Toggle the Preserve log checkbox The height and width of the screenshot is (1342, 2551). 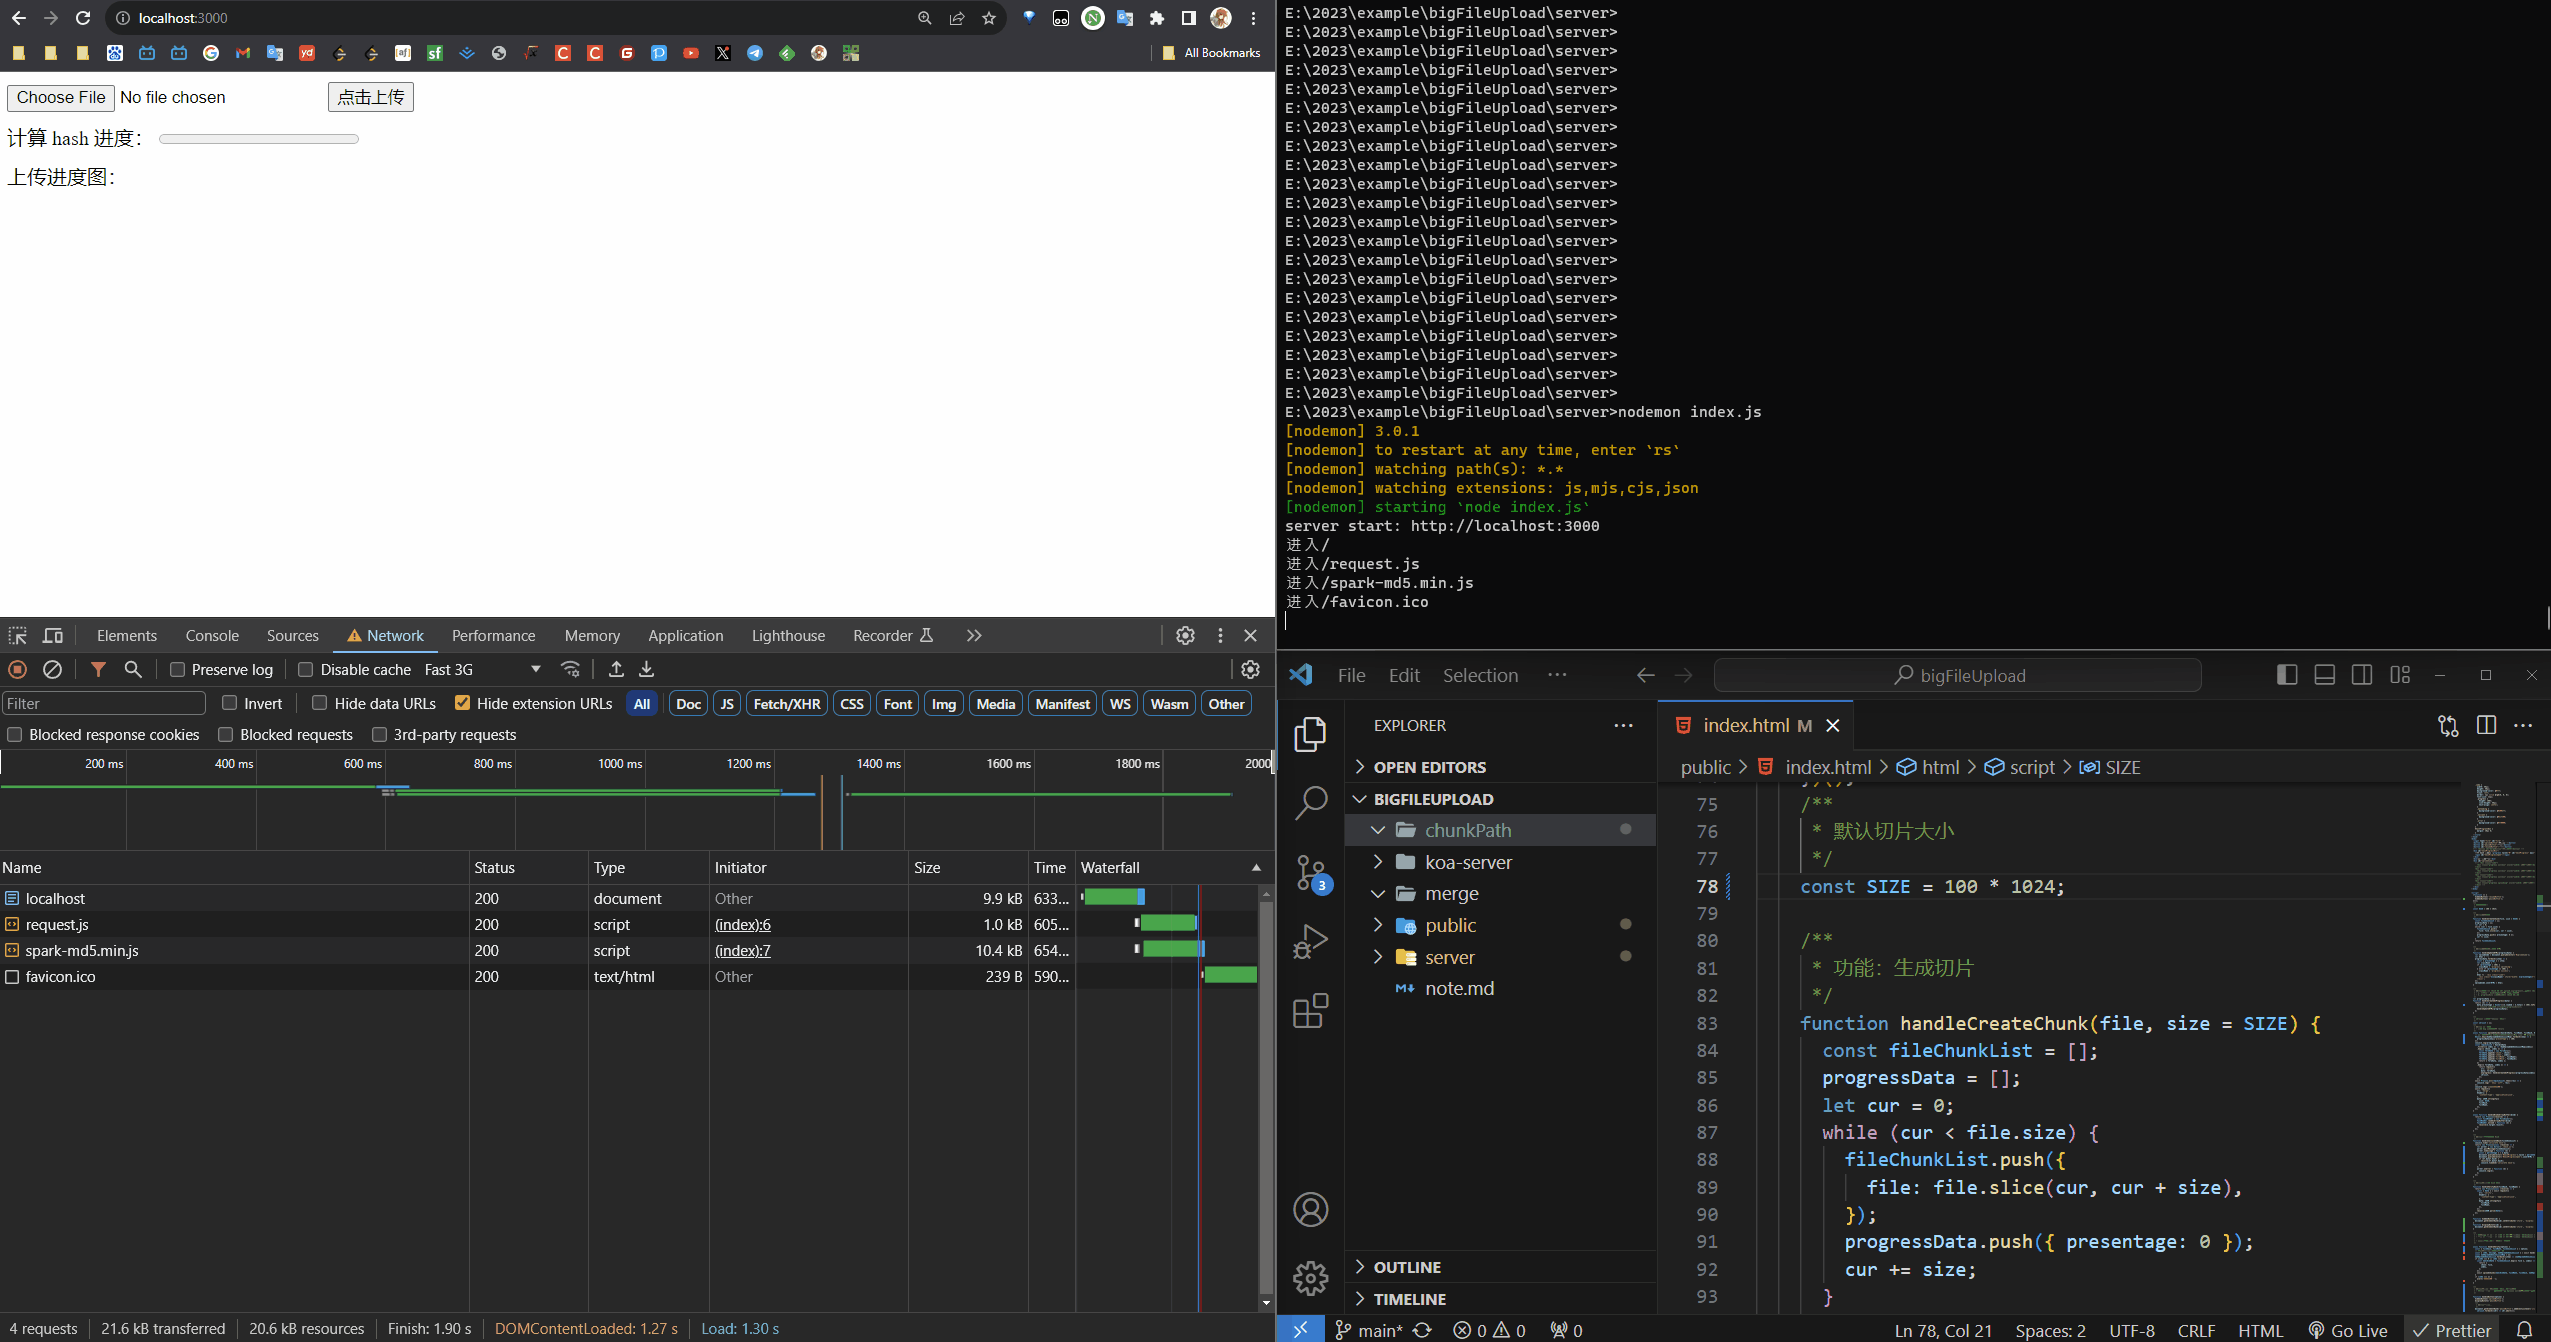pyautogui.click(x=177, y=670)
